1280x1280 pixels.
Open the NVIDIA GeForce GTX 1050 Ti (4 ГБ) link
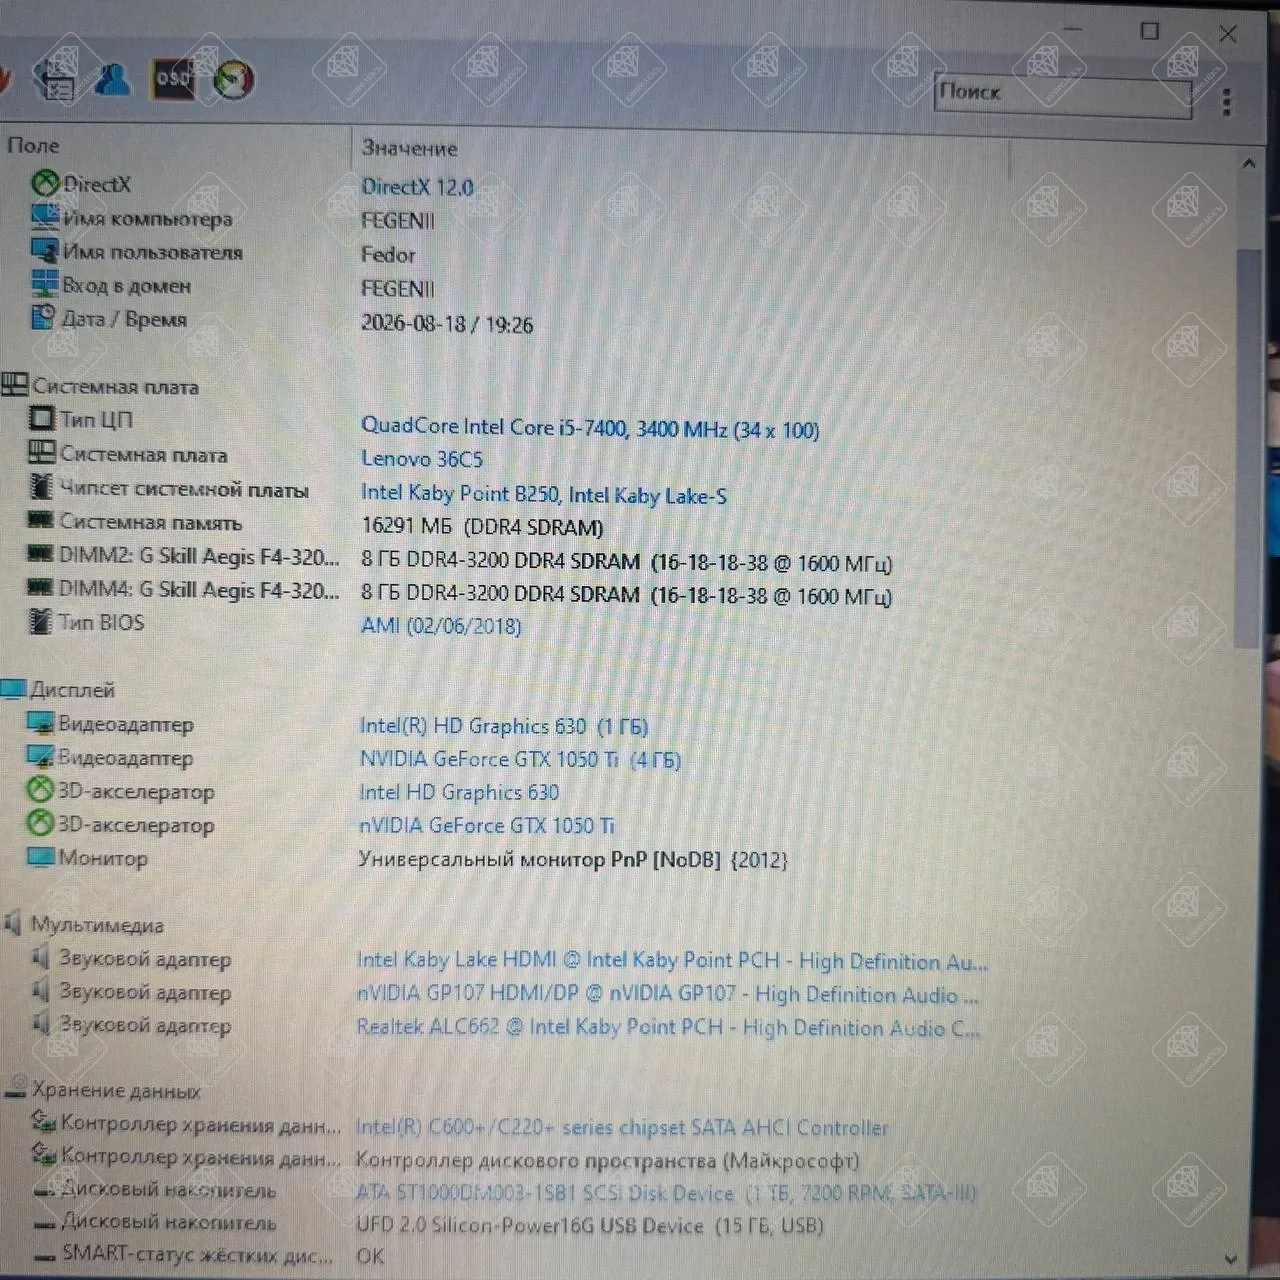coord(520,760)
